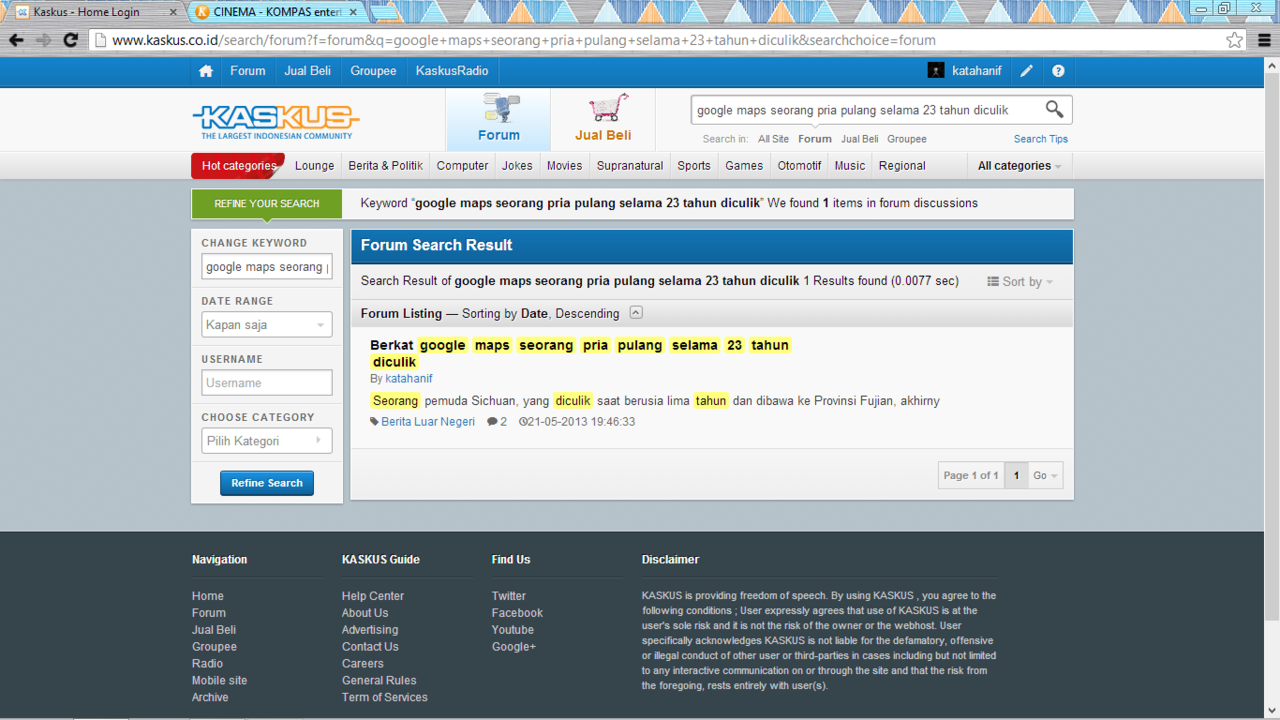Click the tag icon before Berita Luar Negeri
Screen dimensions: 1280x720
375,422
